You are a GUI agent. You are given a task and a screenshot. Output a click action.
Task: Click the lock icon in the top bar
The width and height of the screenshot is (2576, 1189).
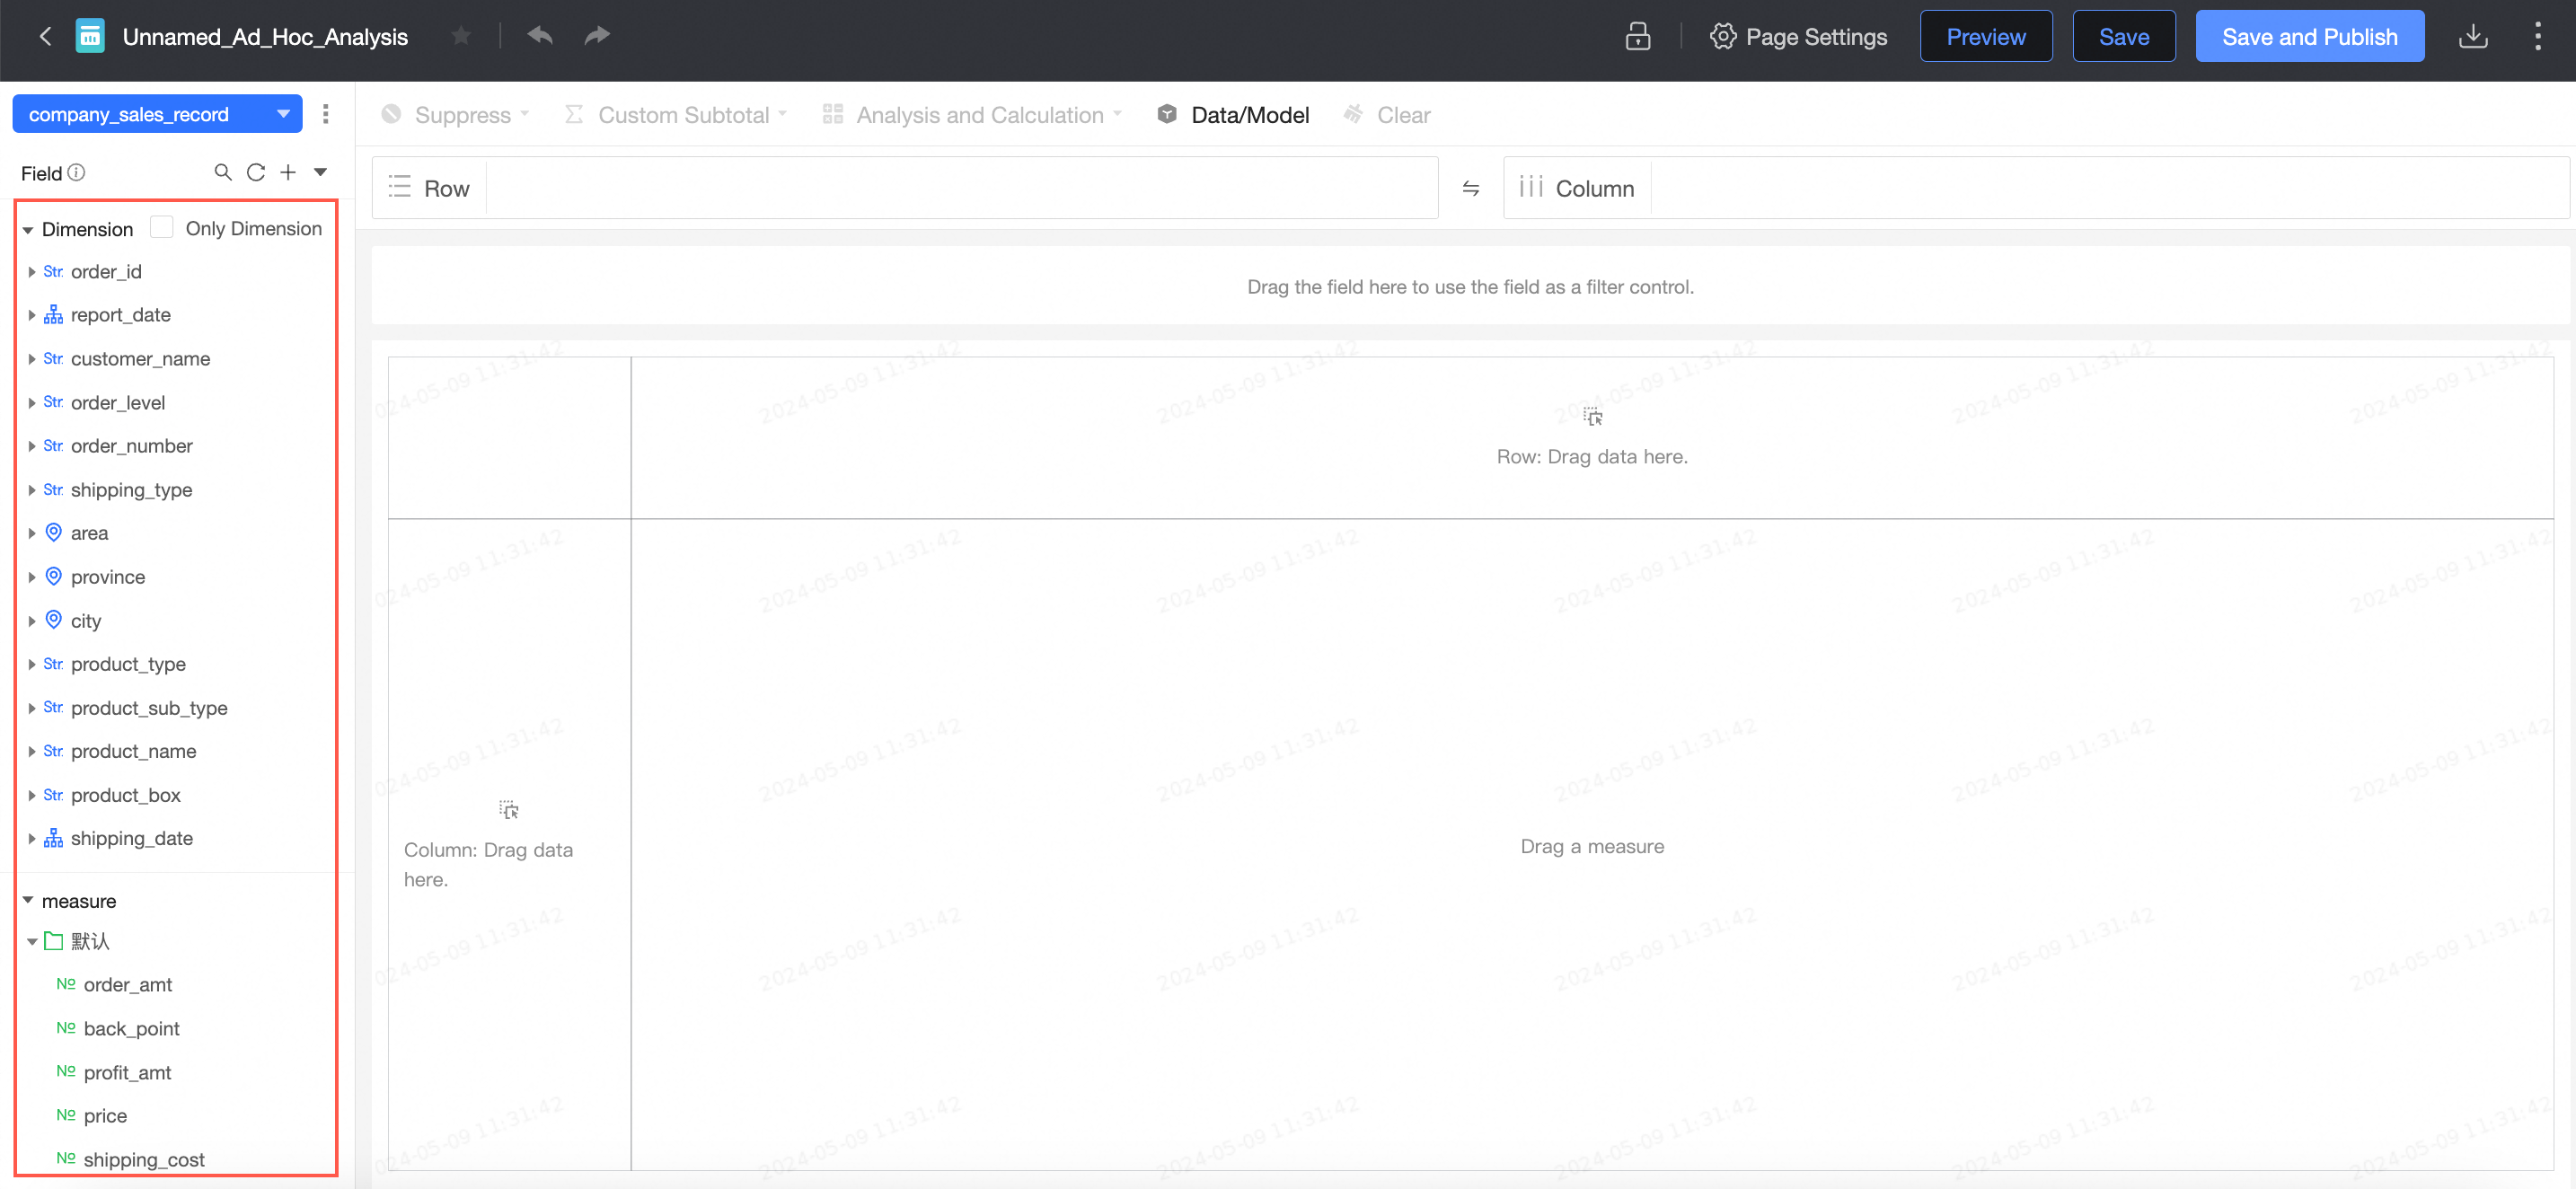(1637, 37)
